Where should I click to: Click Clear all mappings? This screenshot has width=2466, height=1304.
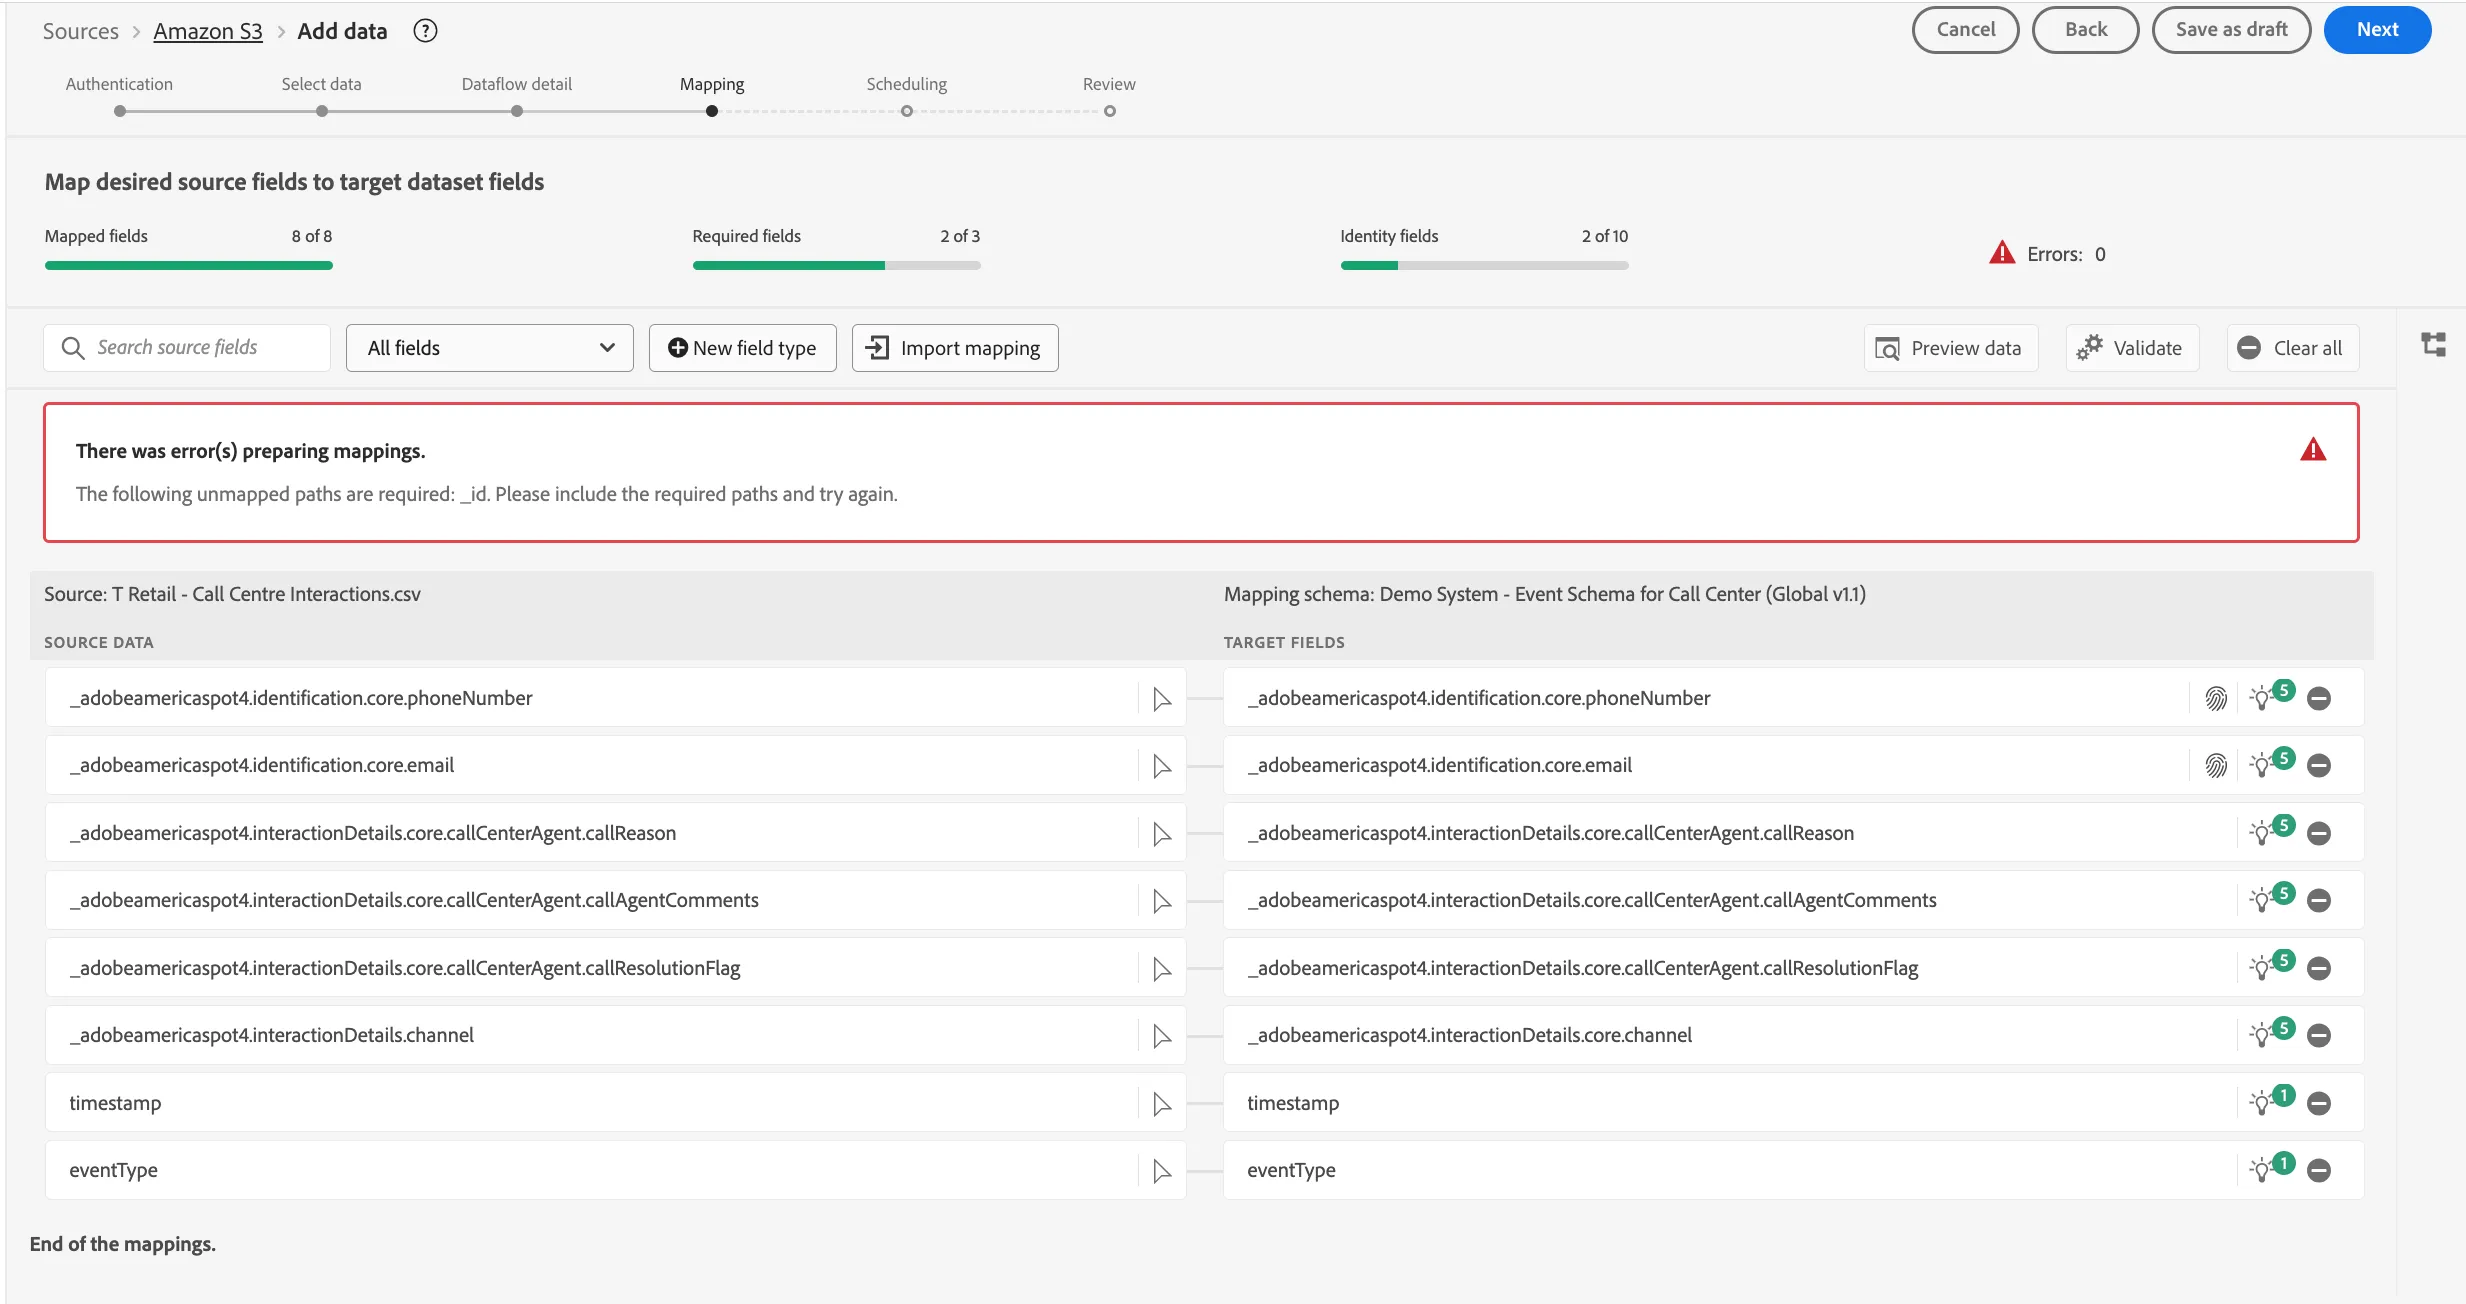click(2292, 348)
